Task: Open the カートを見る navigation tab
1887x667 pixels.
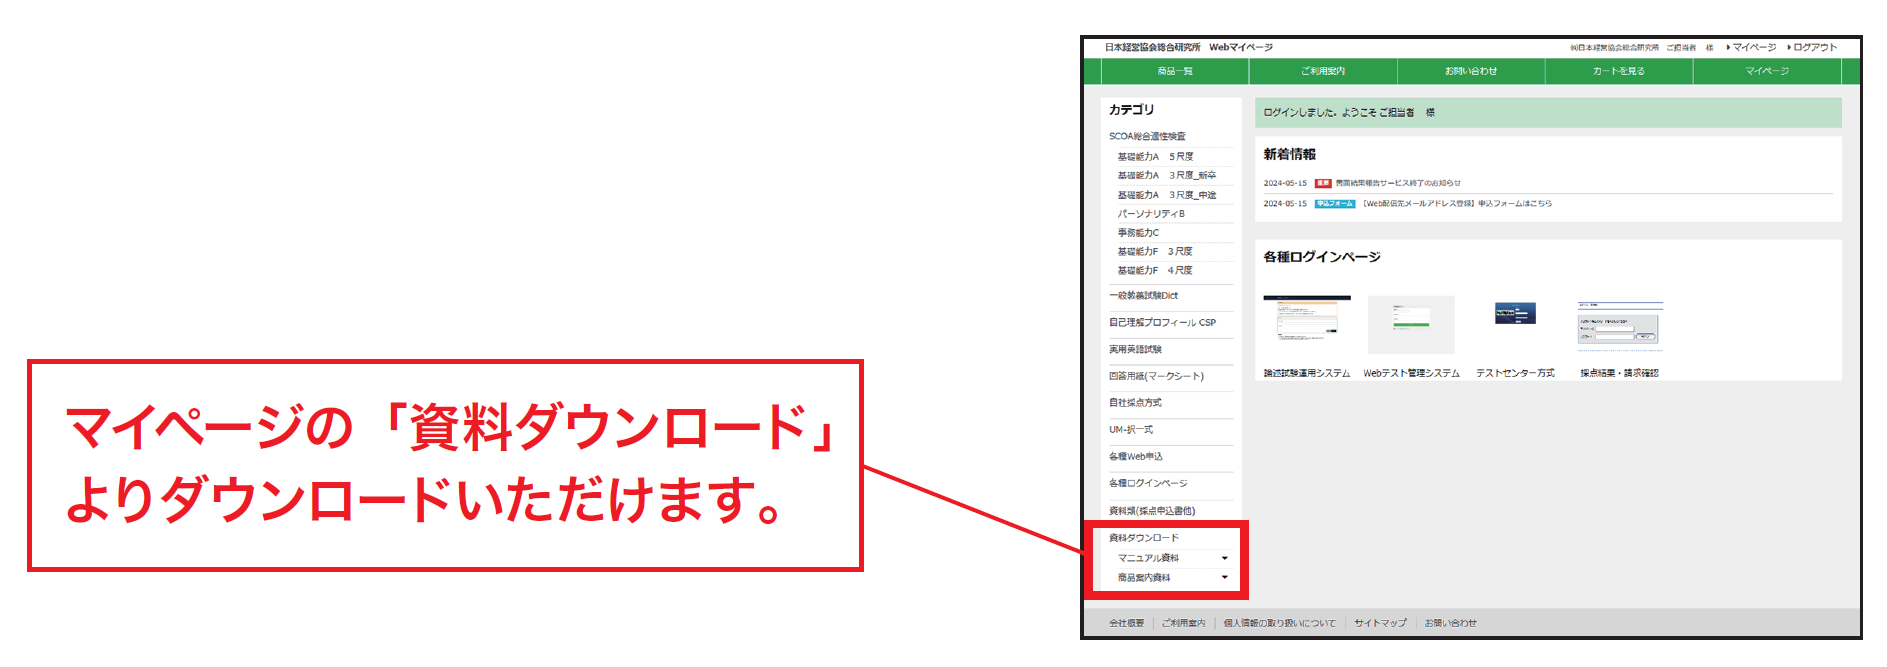Action: (x=1619, y=71)
